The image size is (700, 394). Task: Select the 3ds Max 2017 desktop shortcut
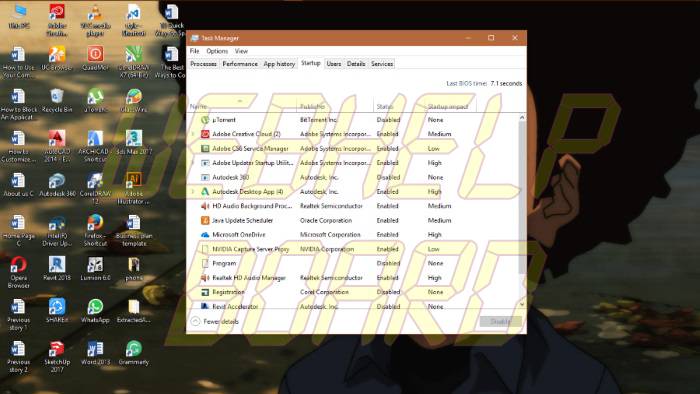(x=133, y=142)
